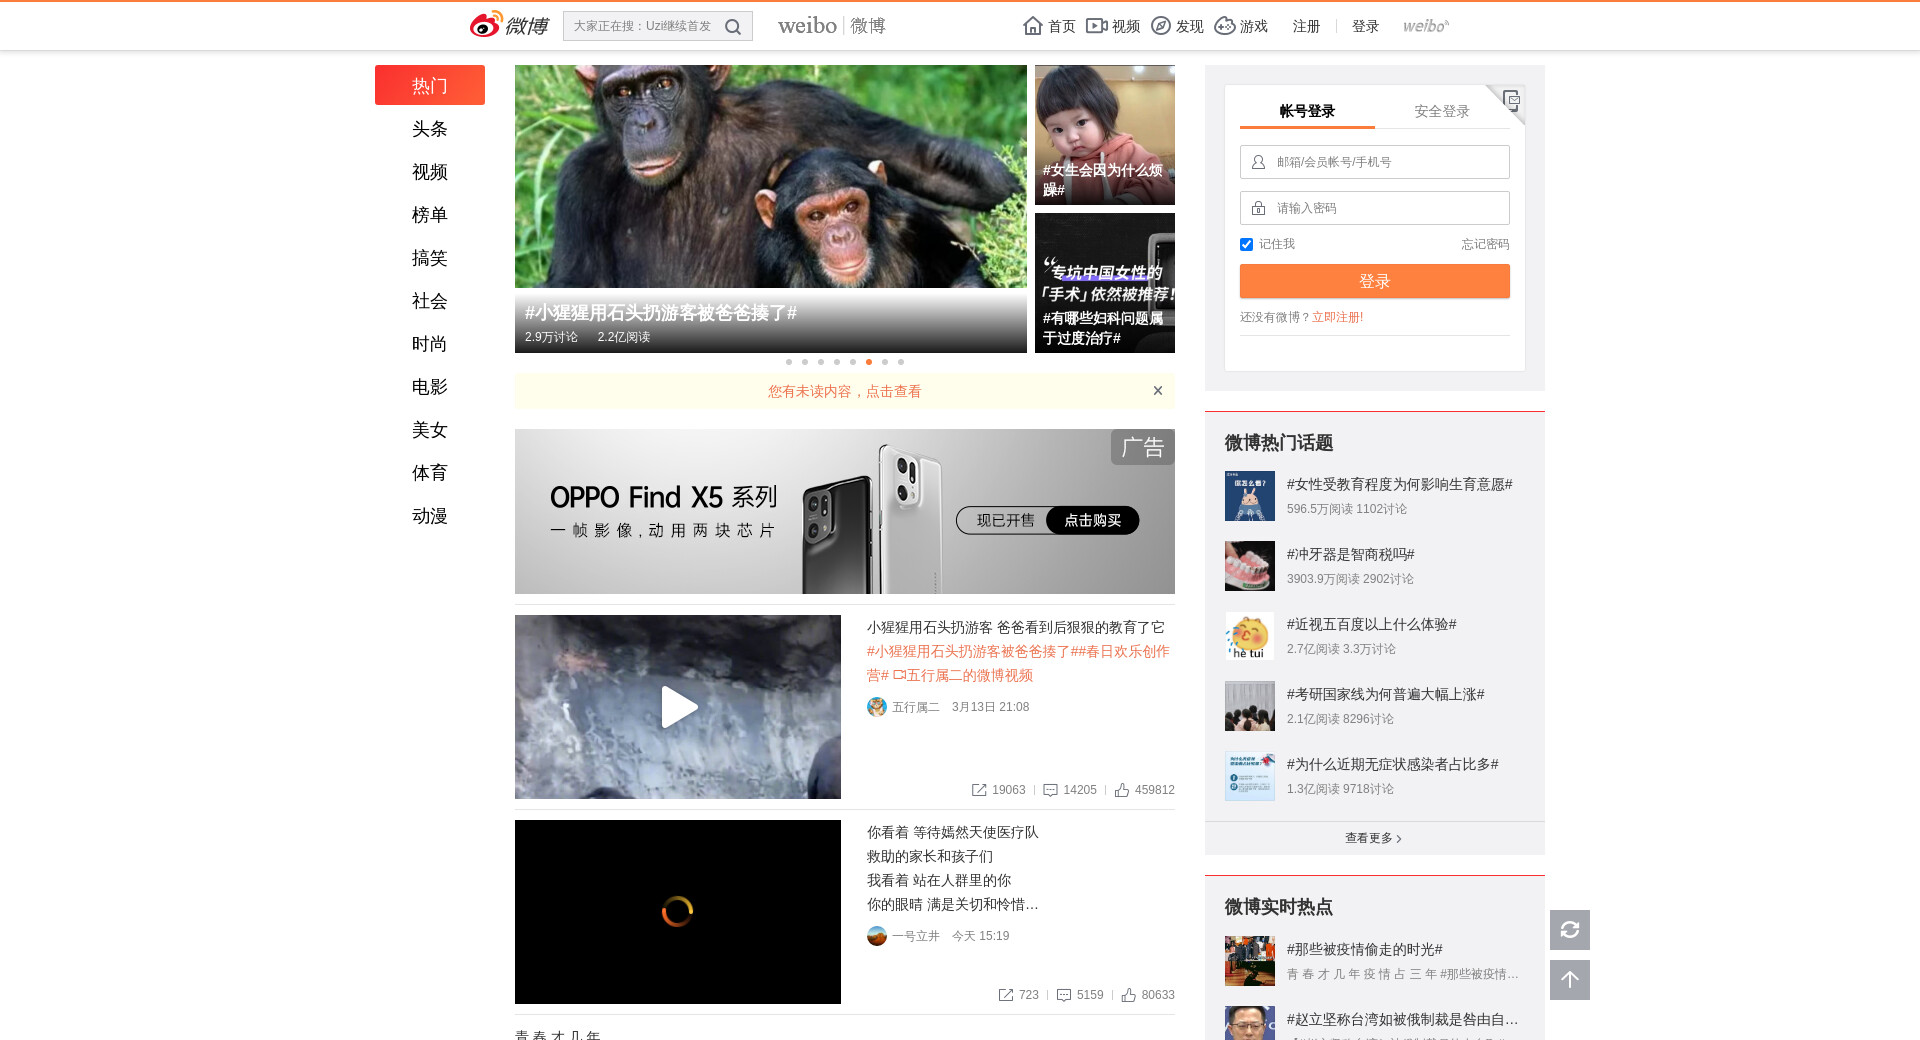1920x1040 pixels.
Task: Select 搞笑 in the left category menu
Action: [x=430, y=258]
